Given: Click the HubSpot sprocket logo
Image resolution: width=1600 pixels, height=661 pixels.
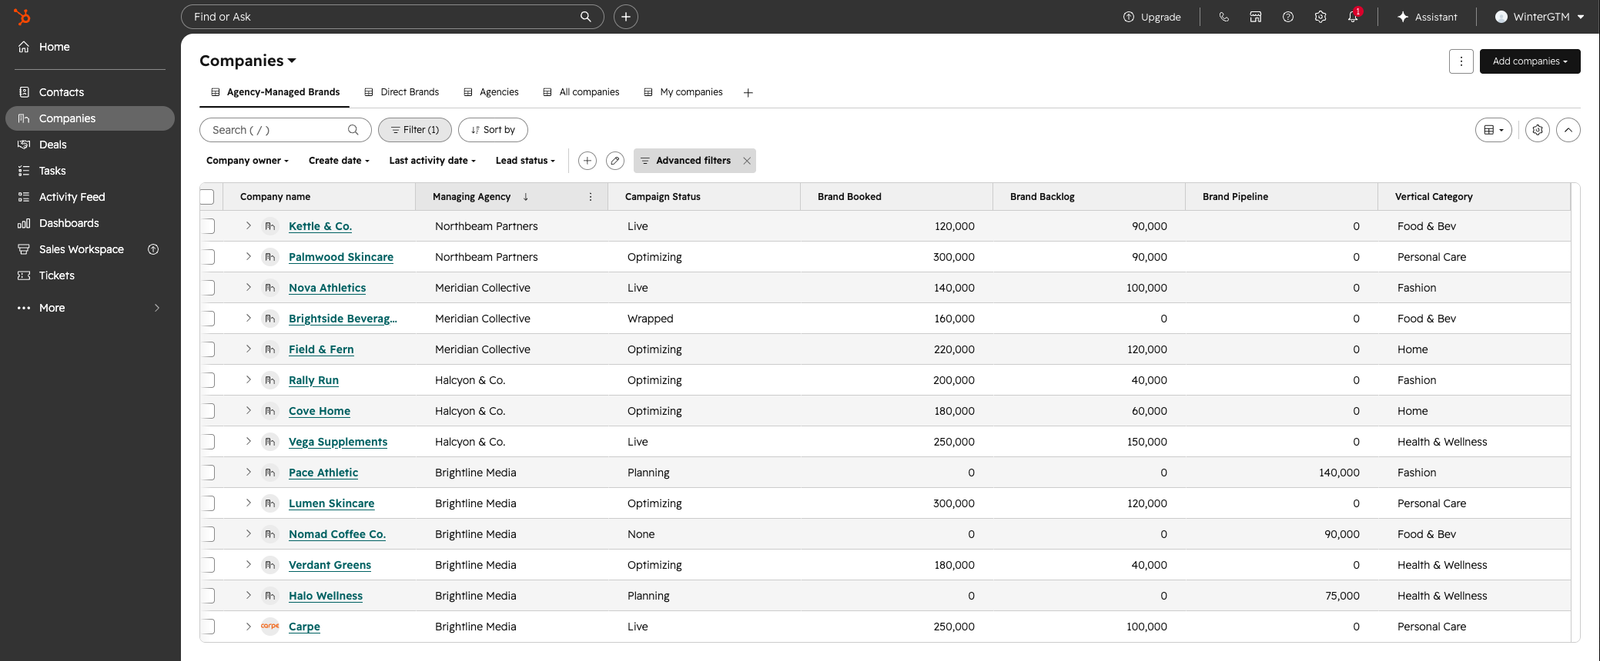Looking at the screenshot, I should (22, 16).
